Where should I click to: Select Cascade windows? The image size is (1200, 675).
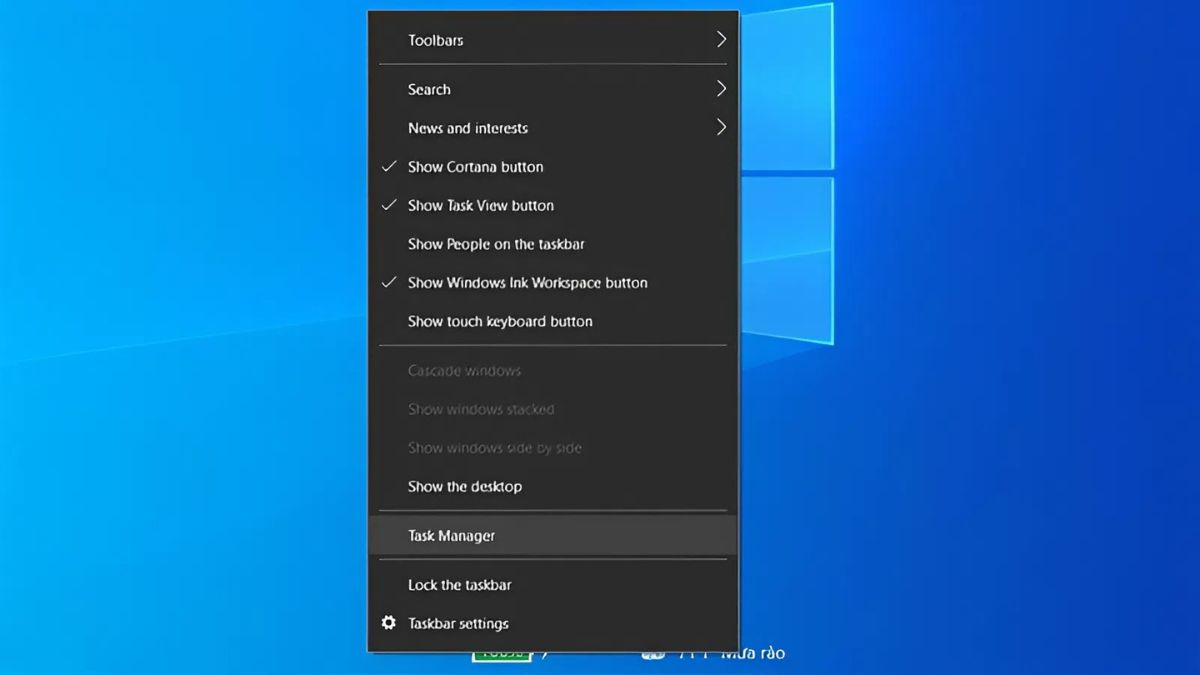coord(463,370)
